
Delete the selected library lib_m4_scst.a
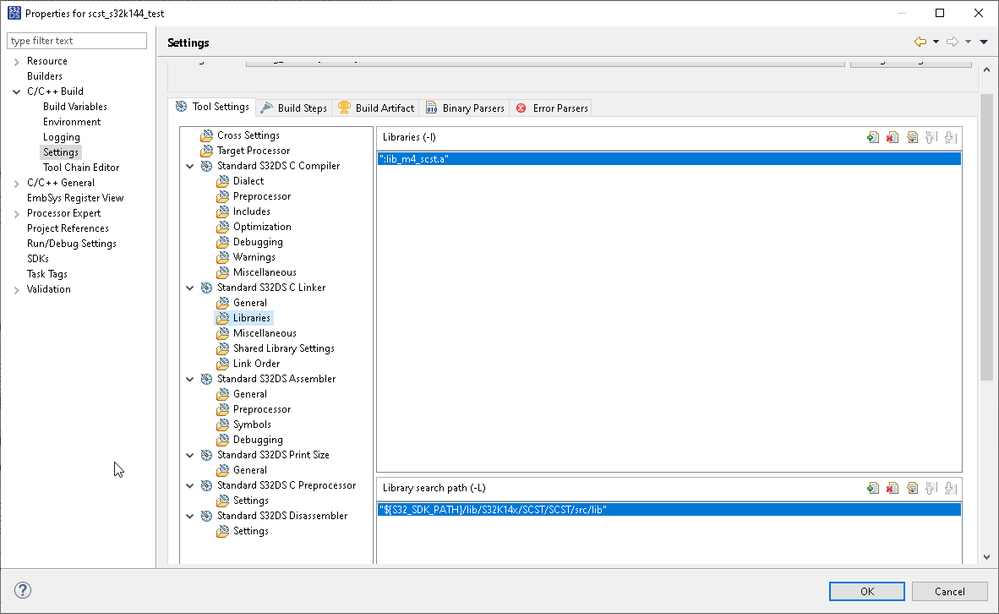892,137
